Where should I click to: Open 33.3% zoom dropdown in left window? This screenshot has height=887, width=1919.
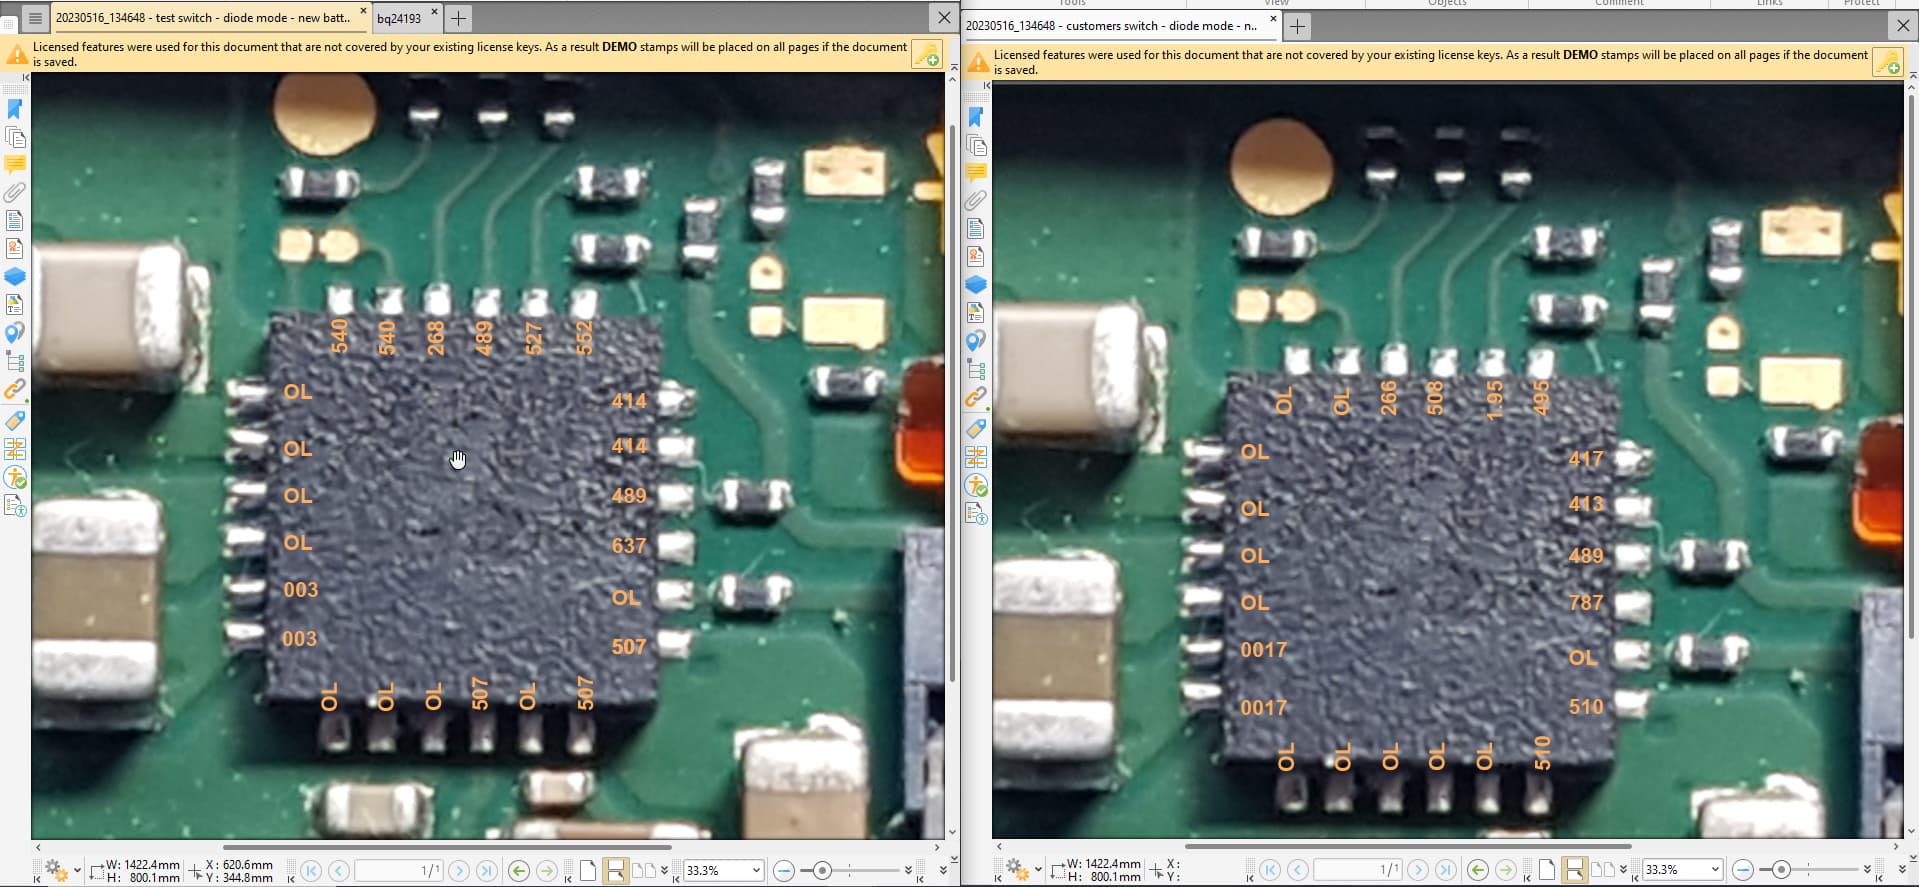pyautogui.click(x=756, y=871)
